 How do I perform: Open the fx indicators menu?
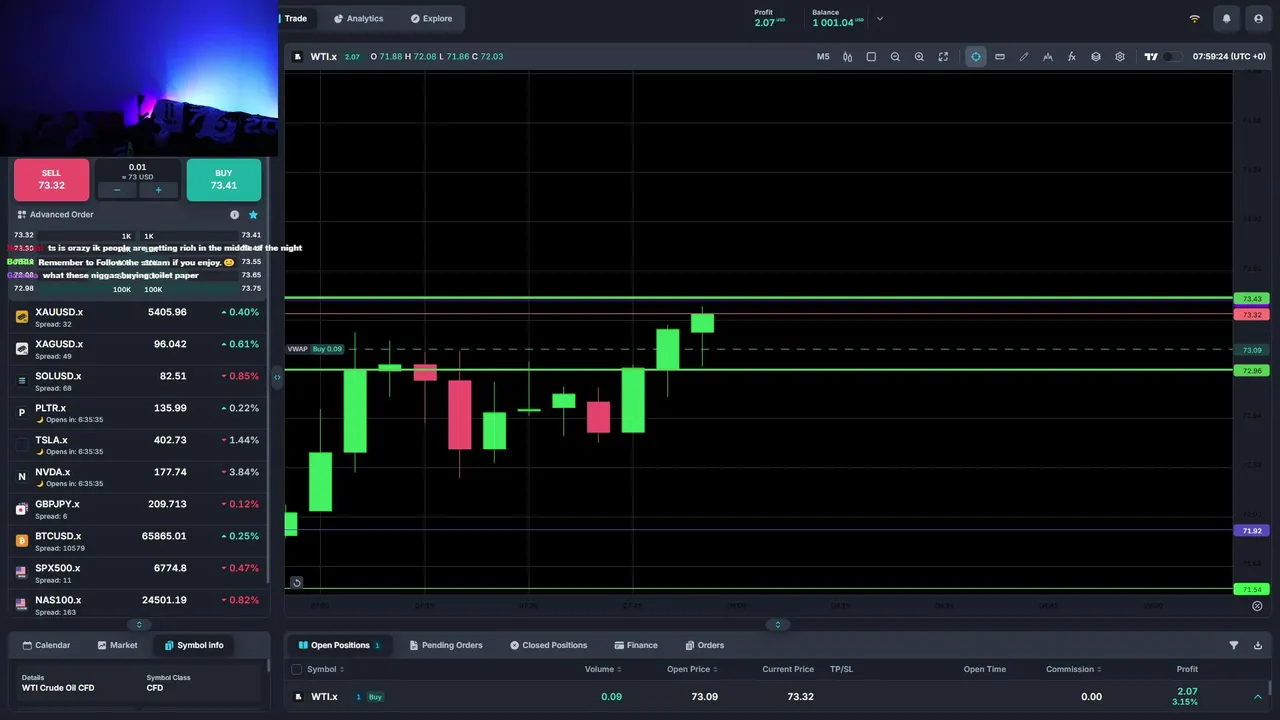click(x=1072, y=57)
